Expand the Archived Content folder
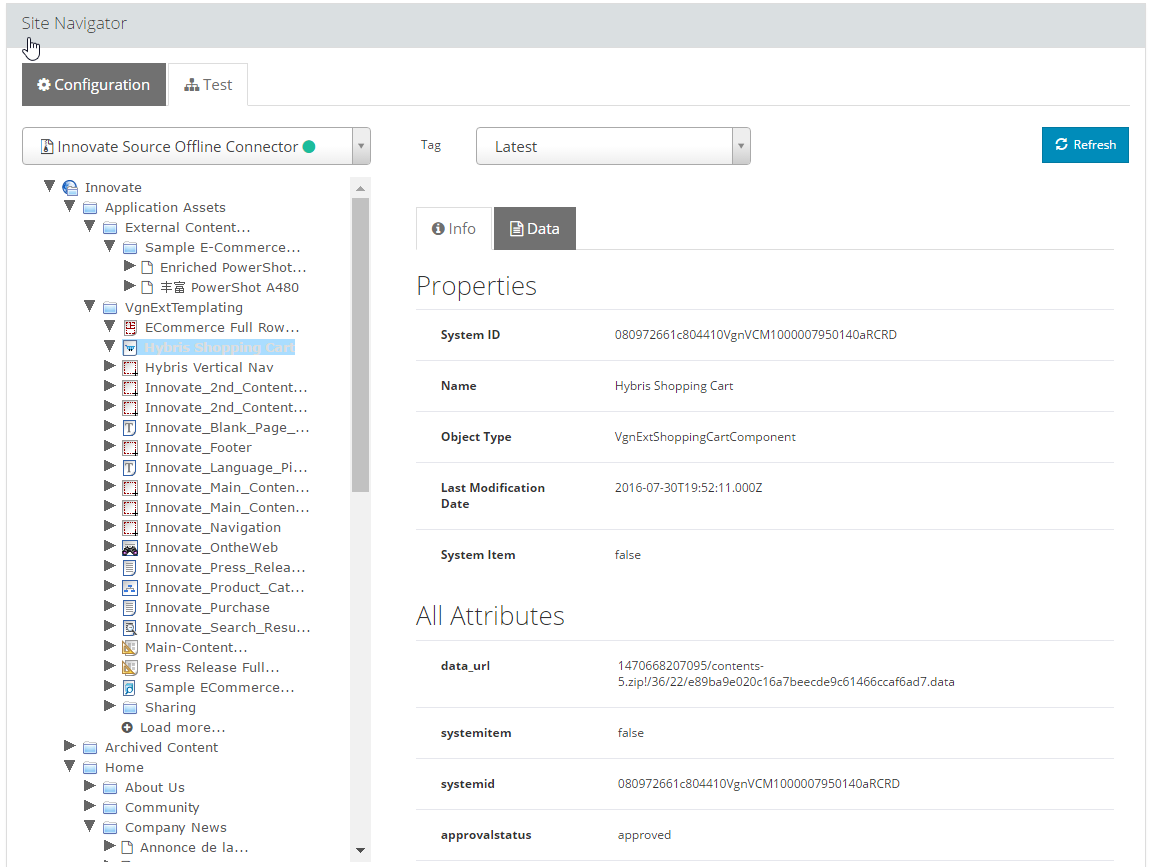The image size is (1153, 867). (70, 746)
